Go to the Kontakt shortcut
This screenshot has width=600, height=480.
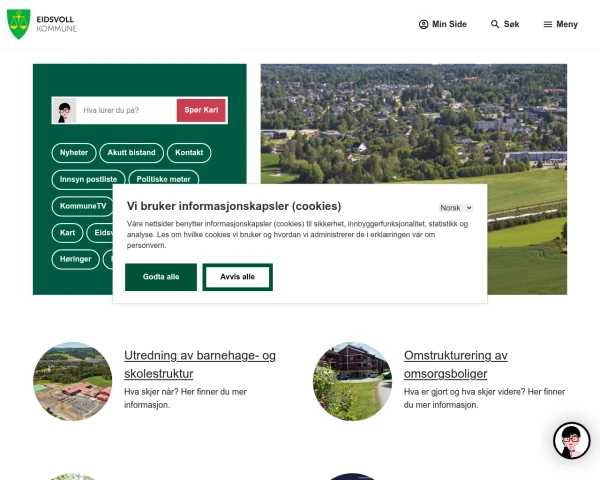189,153
